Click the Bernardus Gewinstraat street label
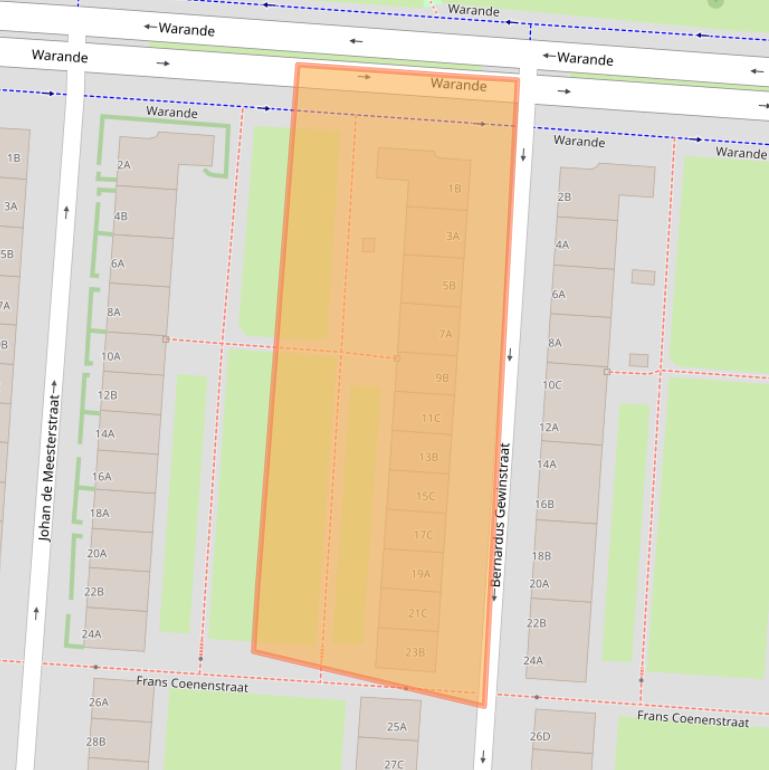769x770 pixels. [499, 521]
